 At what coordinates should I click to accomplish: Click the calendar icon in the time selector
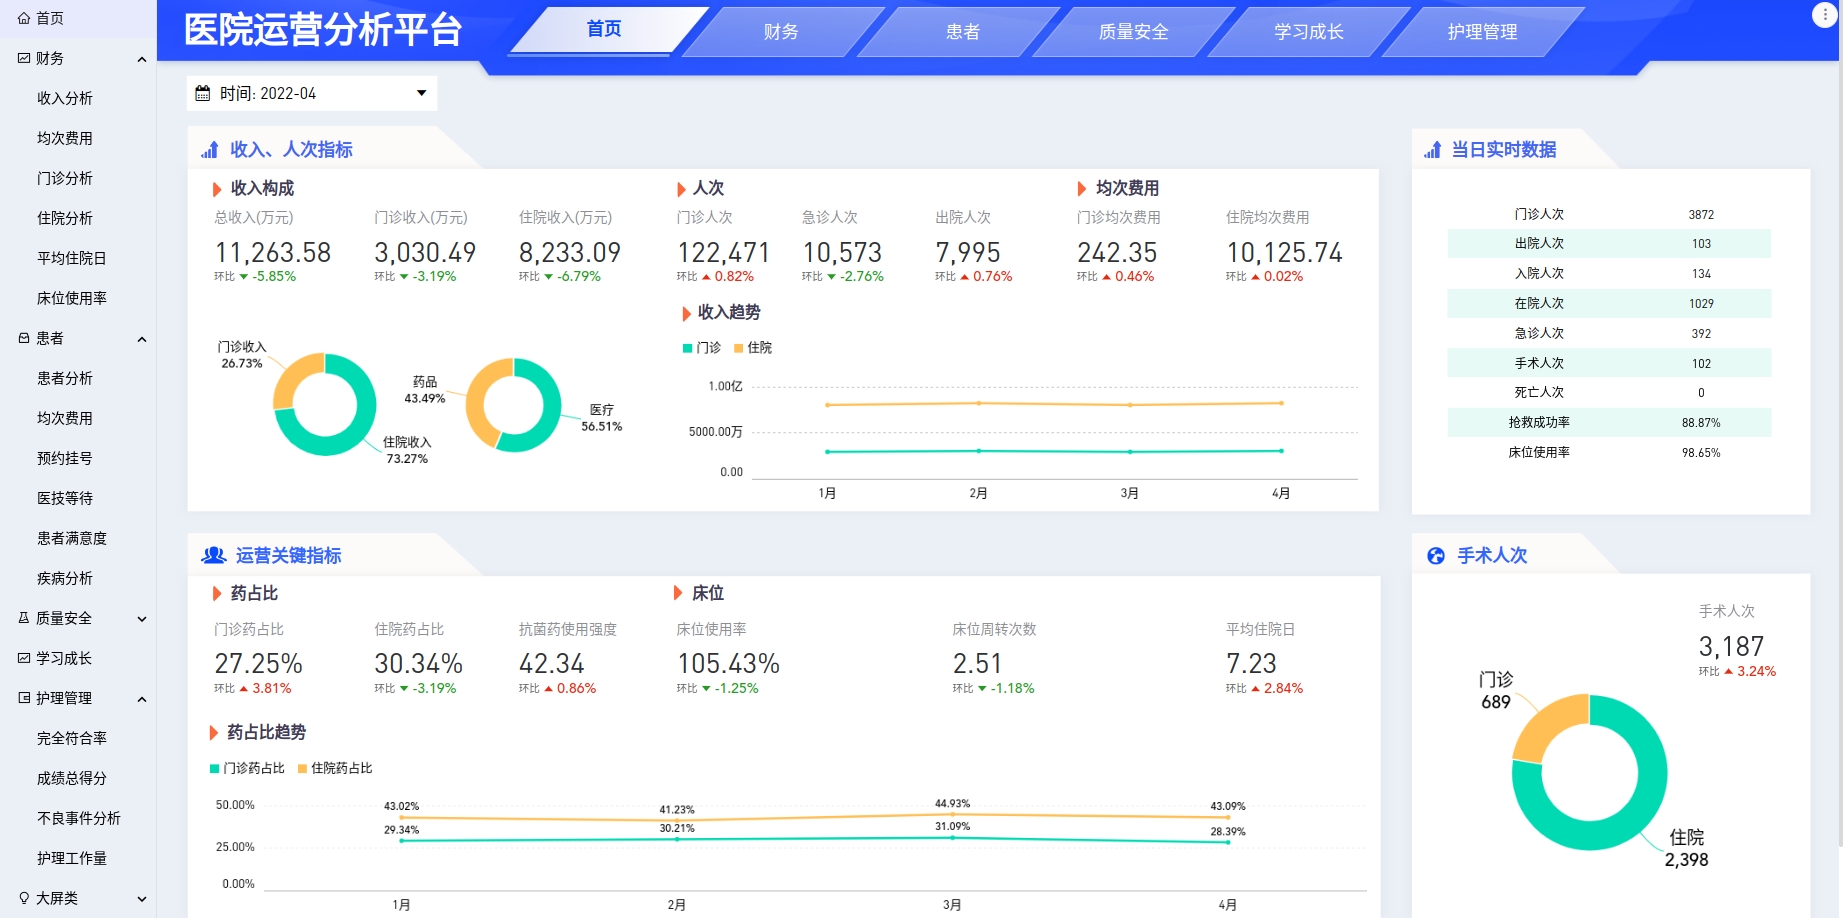(203, 93)
